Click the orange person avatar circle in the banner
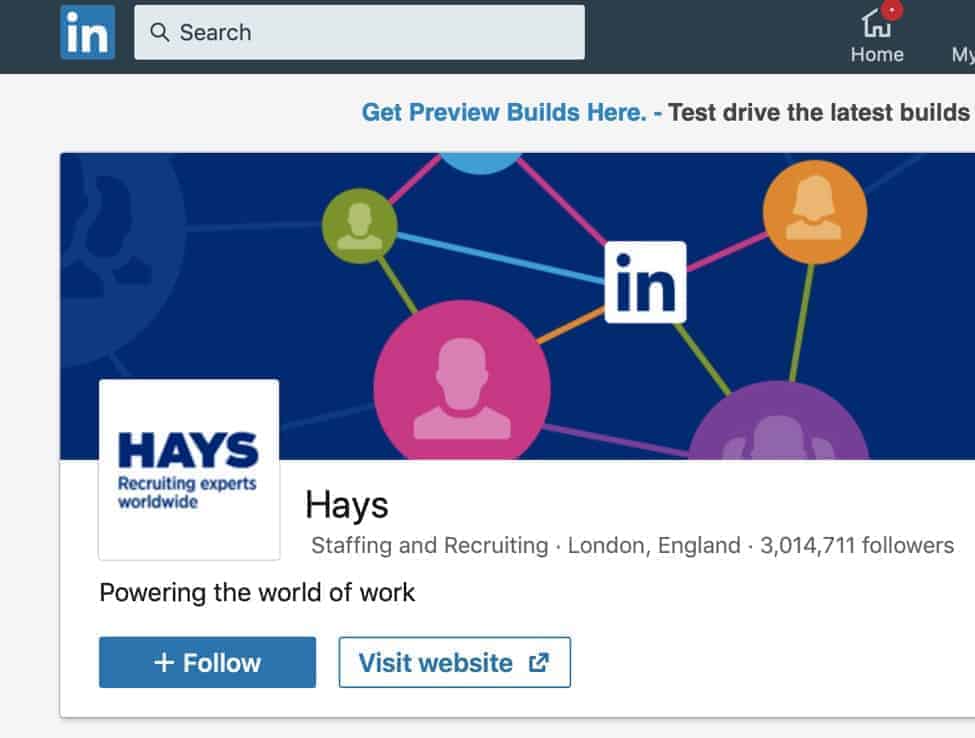Viewport: 975px width, 738px height. pyautogui.click(x=815, y=212)
